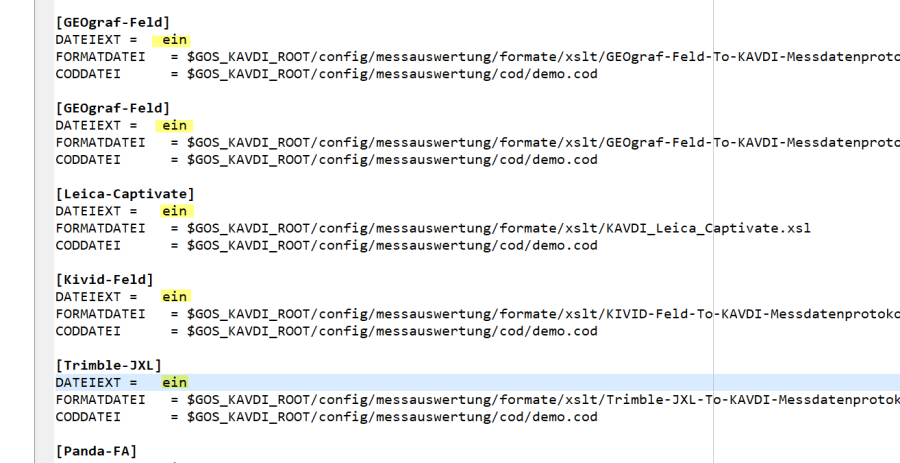This screenshot has width=900, height=463.
Task: Click DATEIEXT key under Trimble-JXL
Action: 88,383
